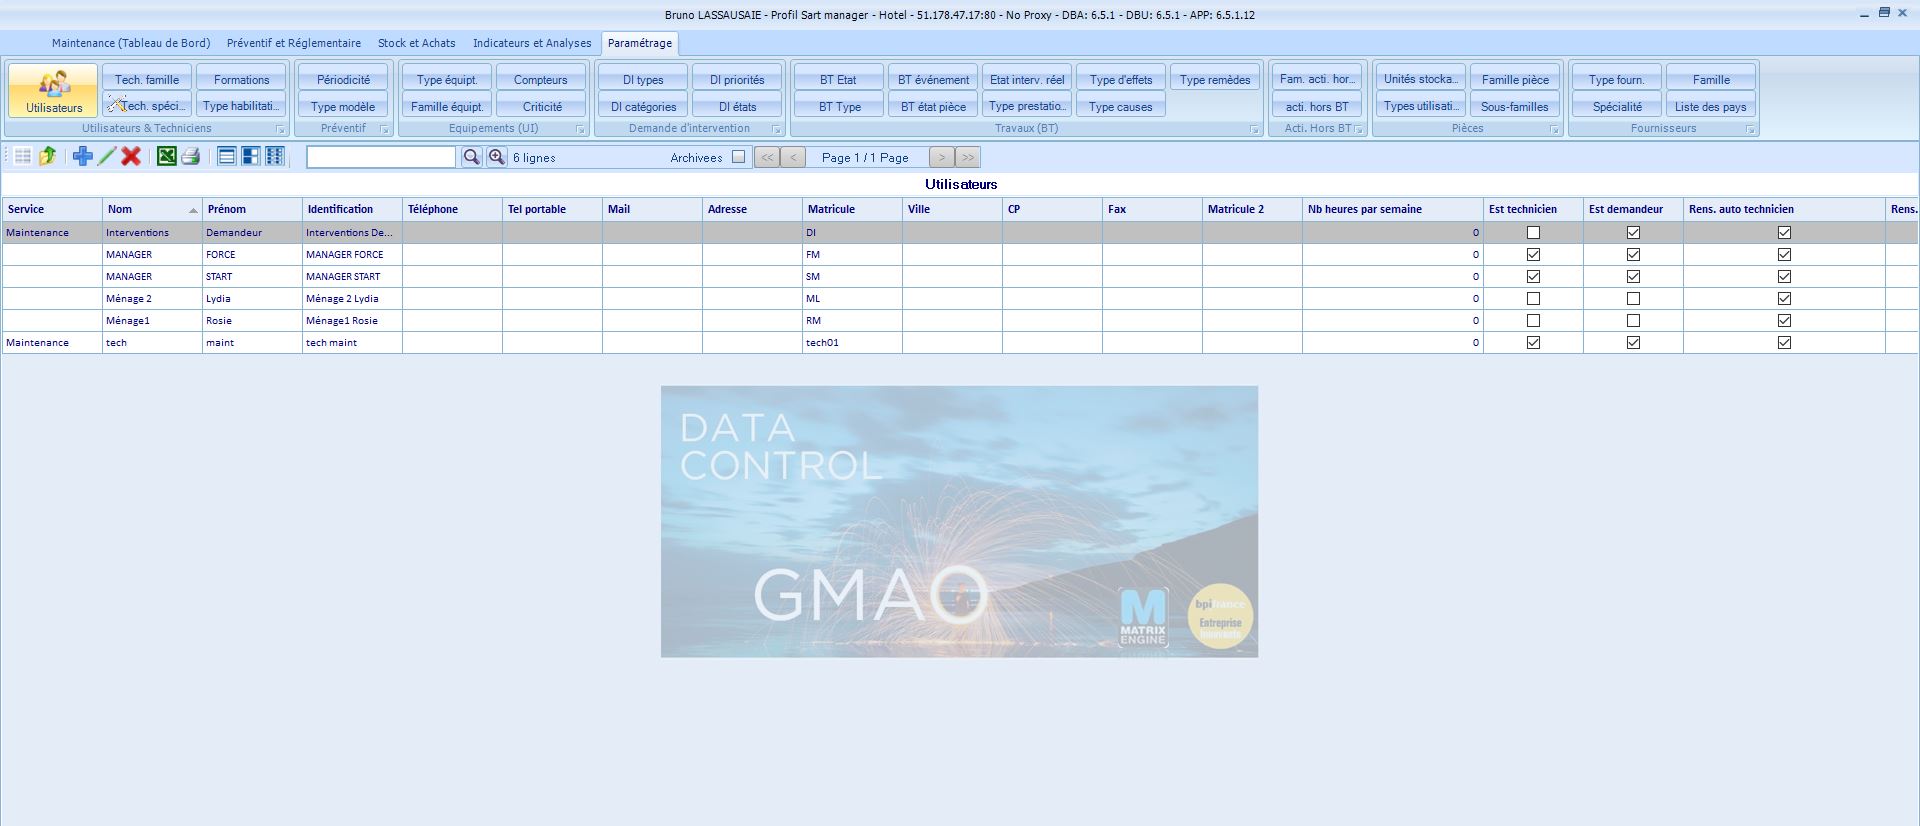Toggle Est technicien for tech maint row
This screenshot has height=826, width=1920.
[1533, 342]
